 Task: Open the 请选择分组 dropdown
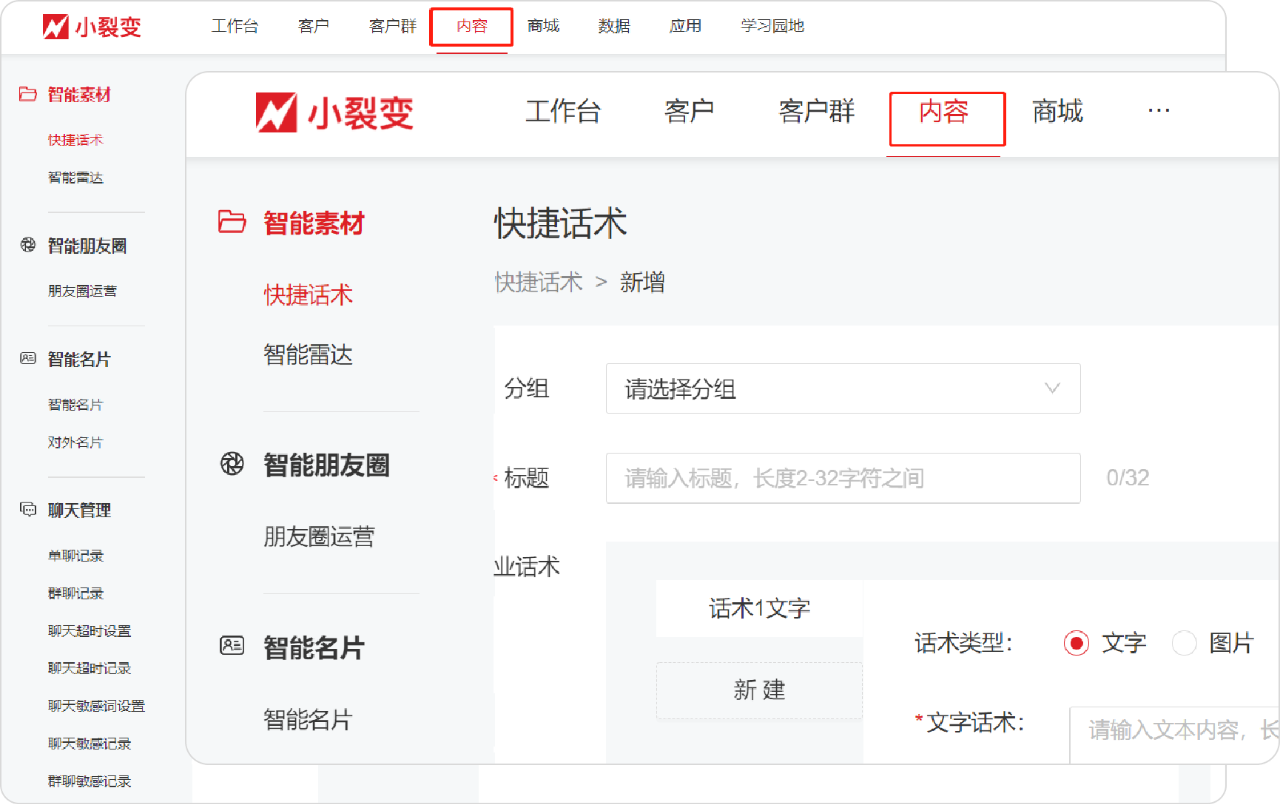coord(842,389)
